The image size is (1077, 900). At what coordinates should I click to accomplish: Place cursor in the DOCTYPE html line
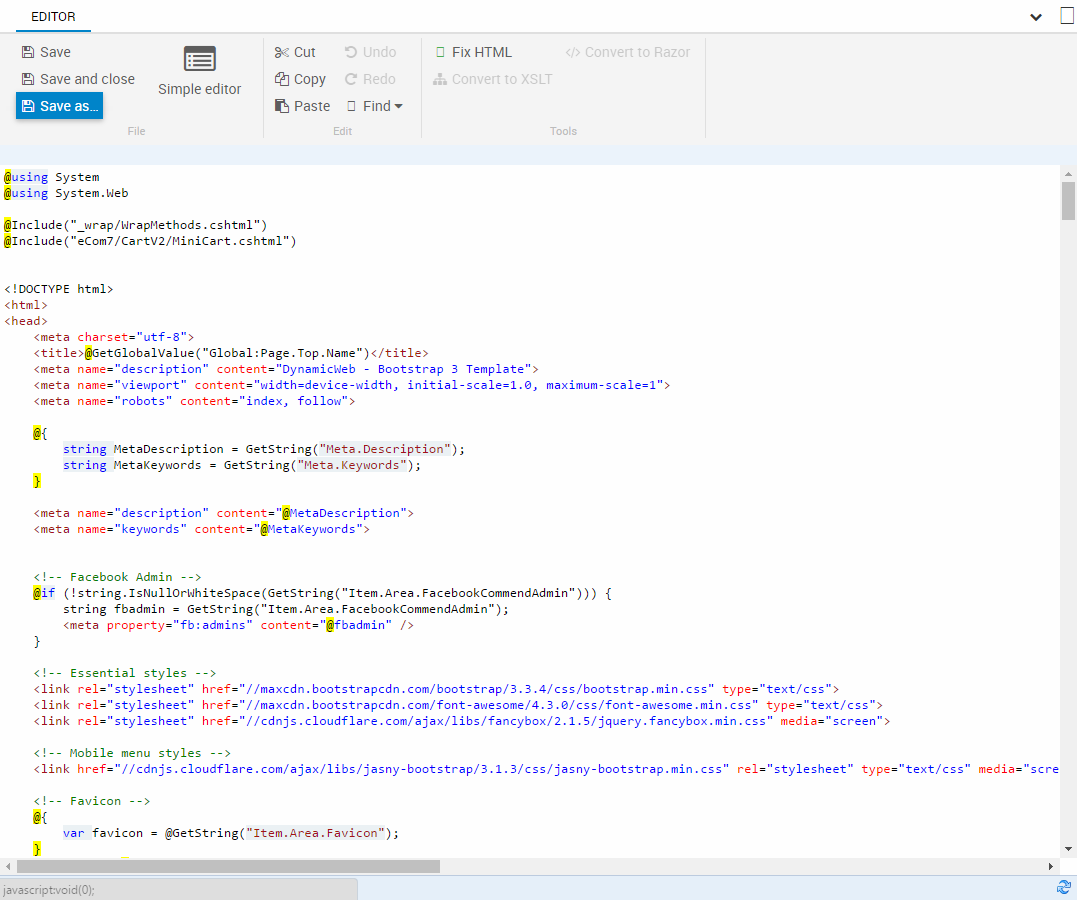pos(60,289)
